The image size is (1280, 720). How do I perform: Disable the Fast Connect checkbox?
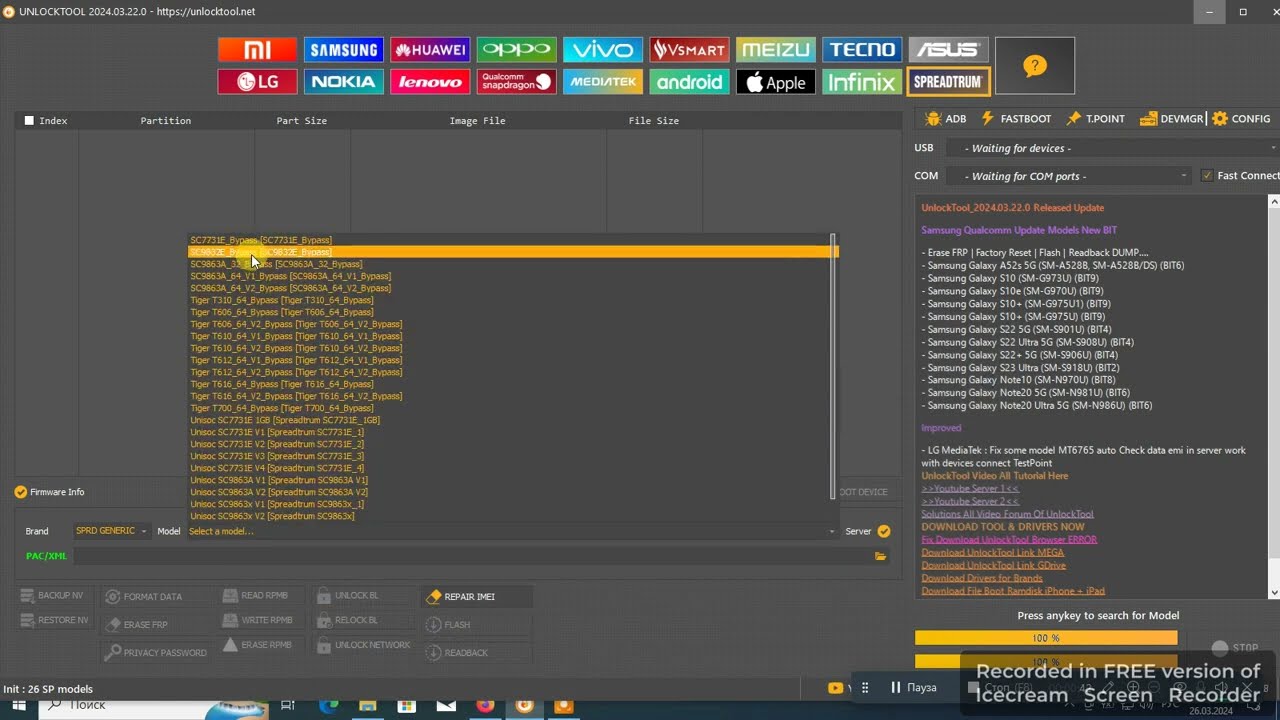1207,176
